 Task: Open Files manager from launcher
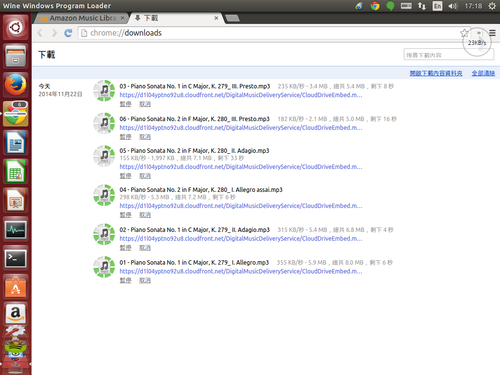point(15,55)
